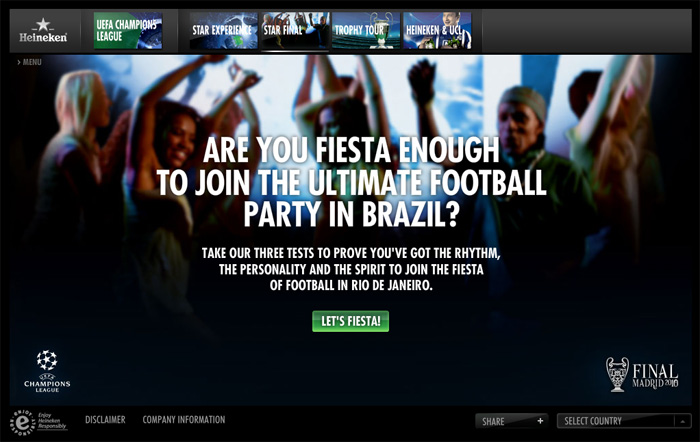Click the Champions League starball logo
Viewport: 700px width, 442px height.
pyautogui.click(x=47, y=371)
